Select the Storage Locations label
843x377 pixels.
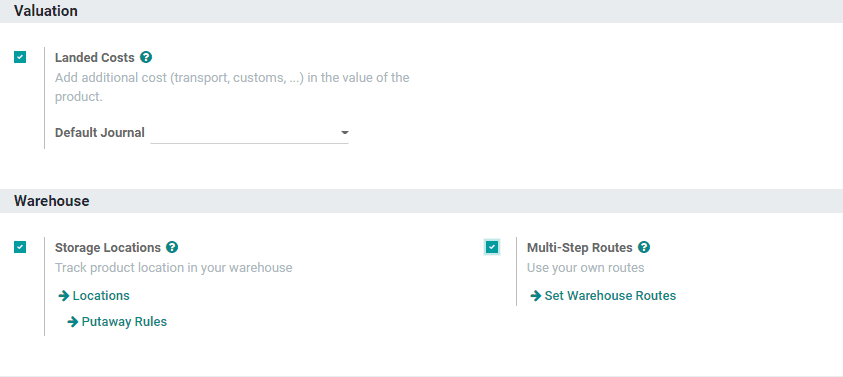[108, 248]
